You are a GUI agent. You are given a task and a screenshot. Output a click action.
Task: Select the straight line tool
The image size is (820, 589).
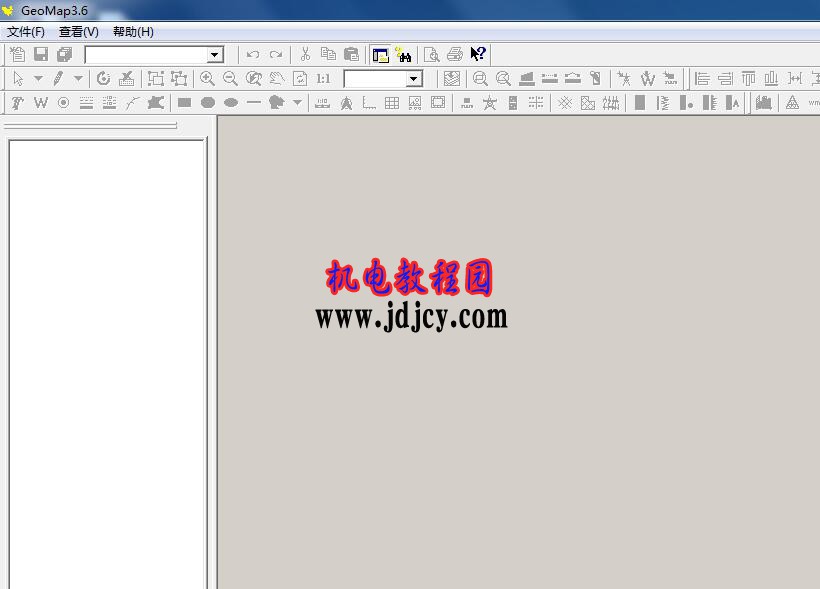[254, 103]
